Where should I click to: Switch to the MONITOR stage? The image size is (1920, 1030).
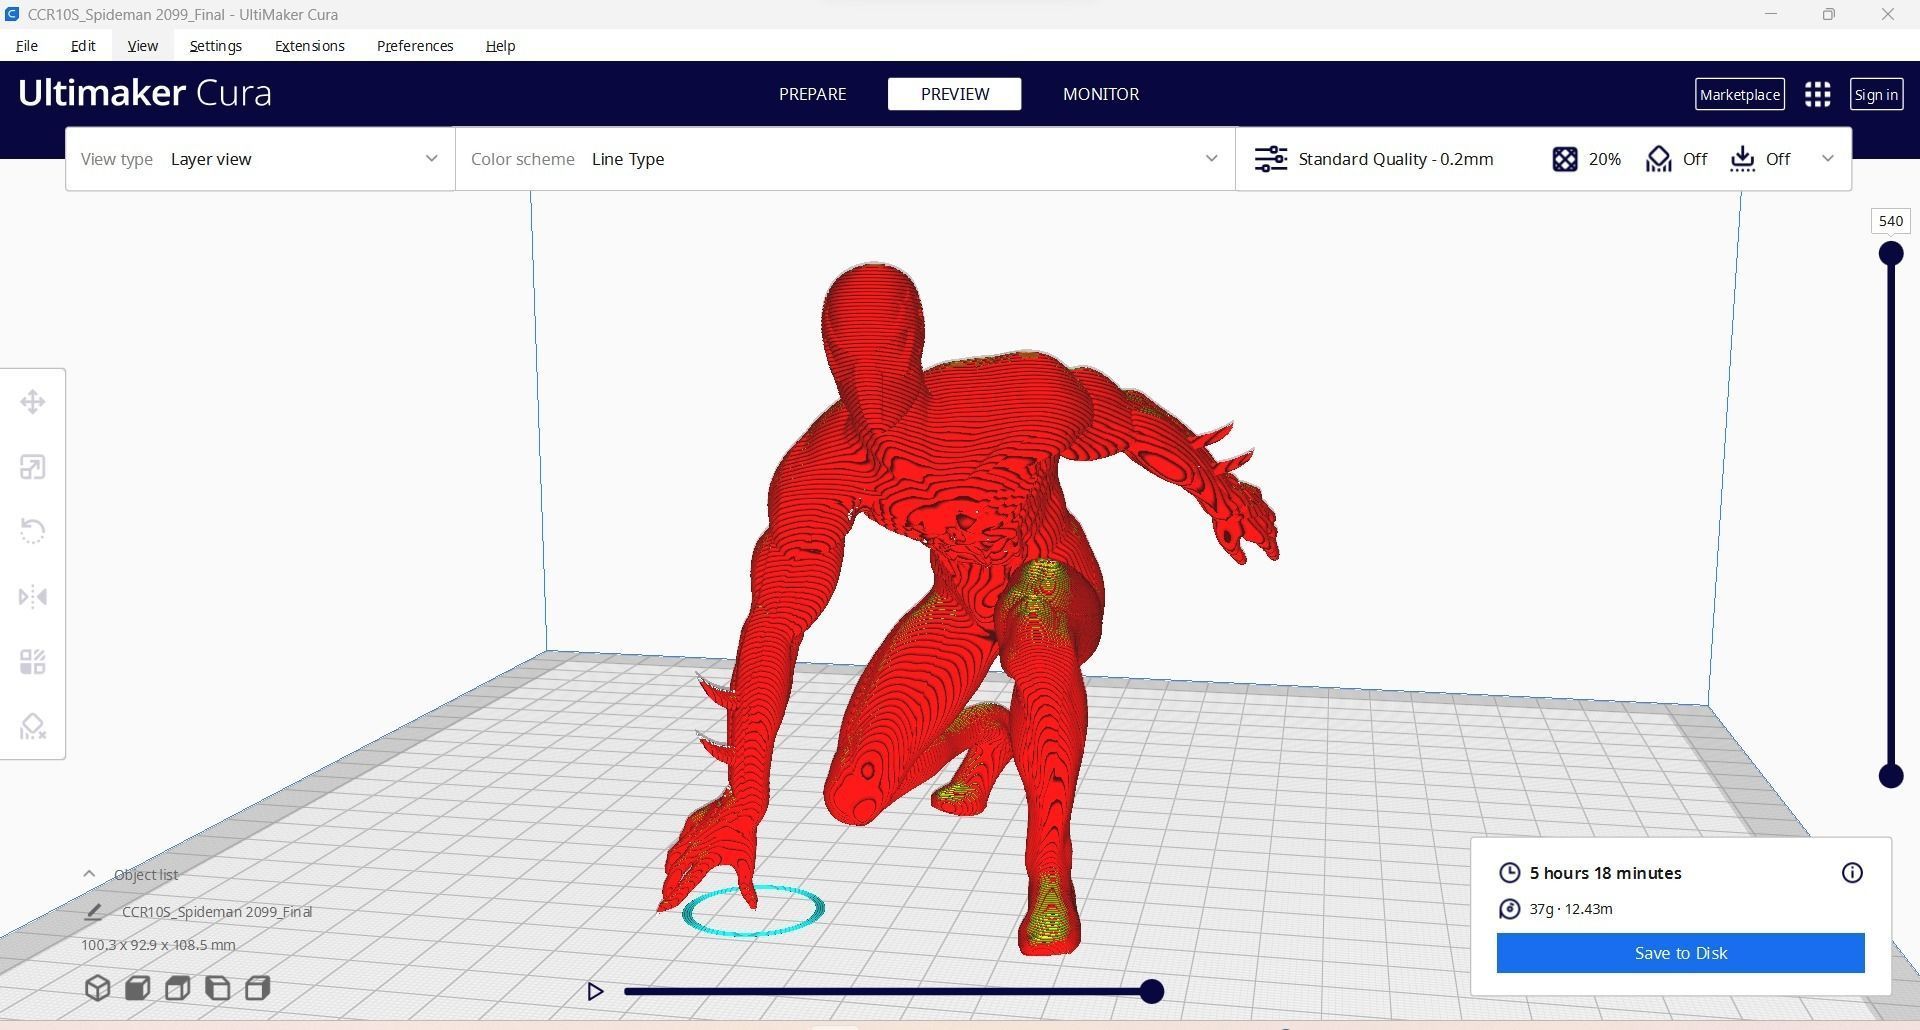[x=1101, y=94]
